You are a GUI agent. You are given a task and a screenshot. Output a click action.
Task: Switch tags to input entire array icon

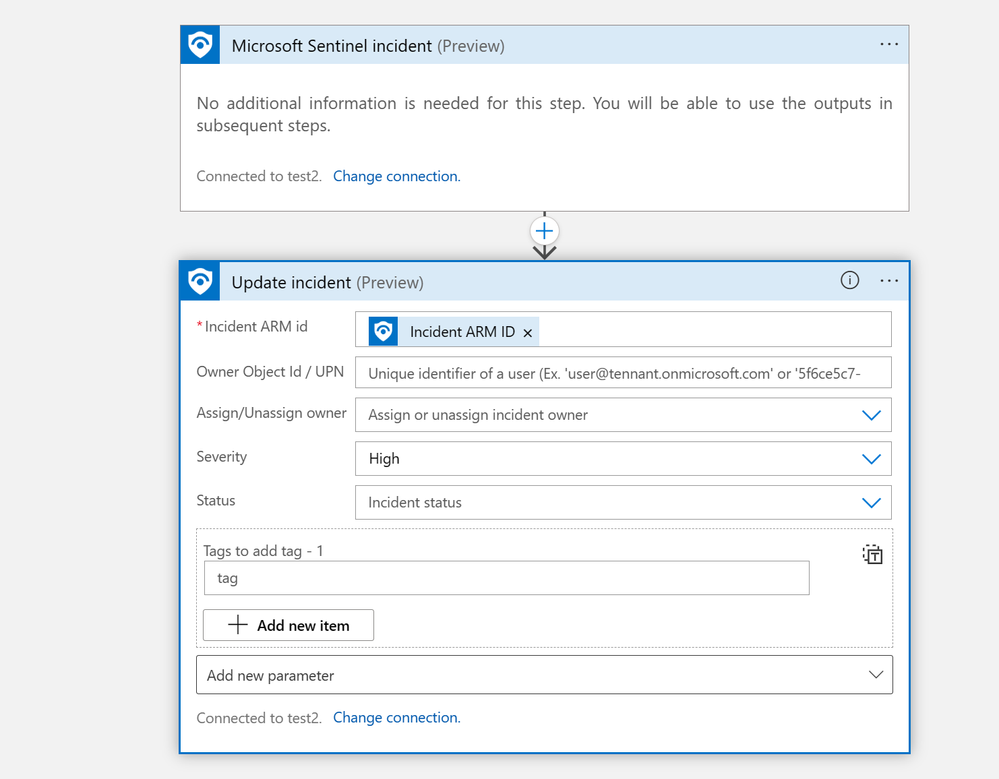click(x=872, y=554)
